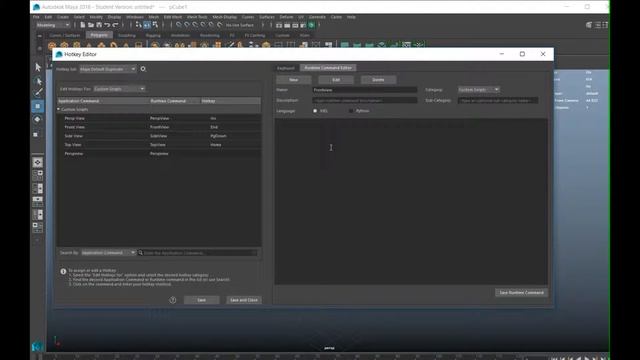Screen dimensions: 640x360
Task: Activate the highlighted Move tool in toolbox
Action: tap(38, 106)
